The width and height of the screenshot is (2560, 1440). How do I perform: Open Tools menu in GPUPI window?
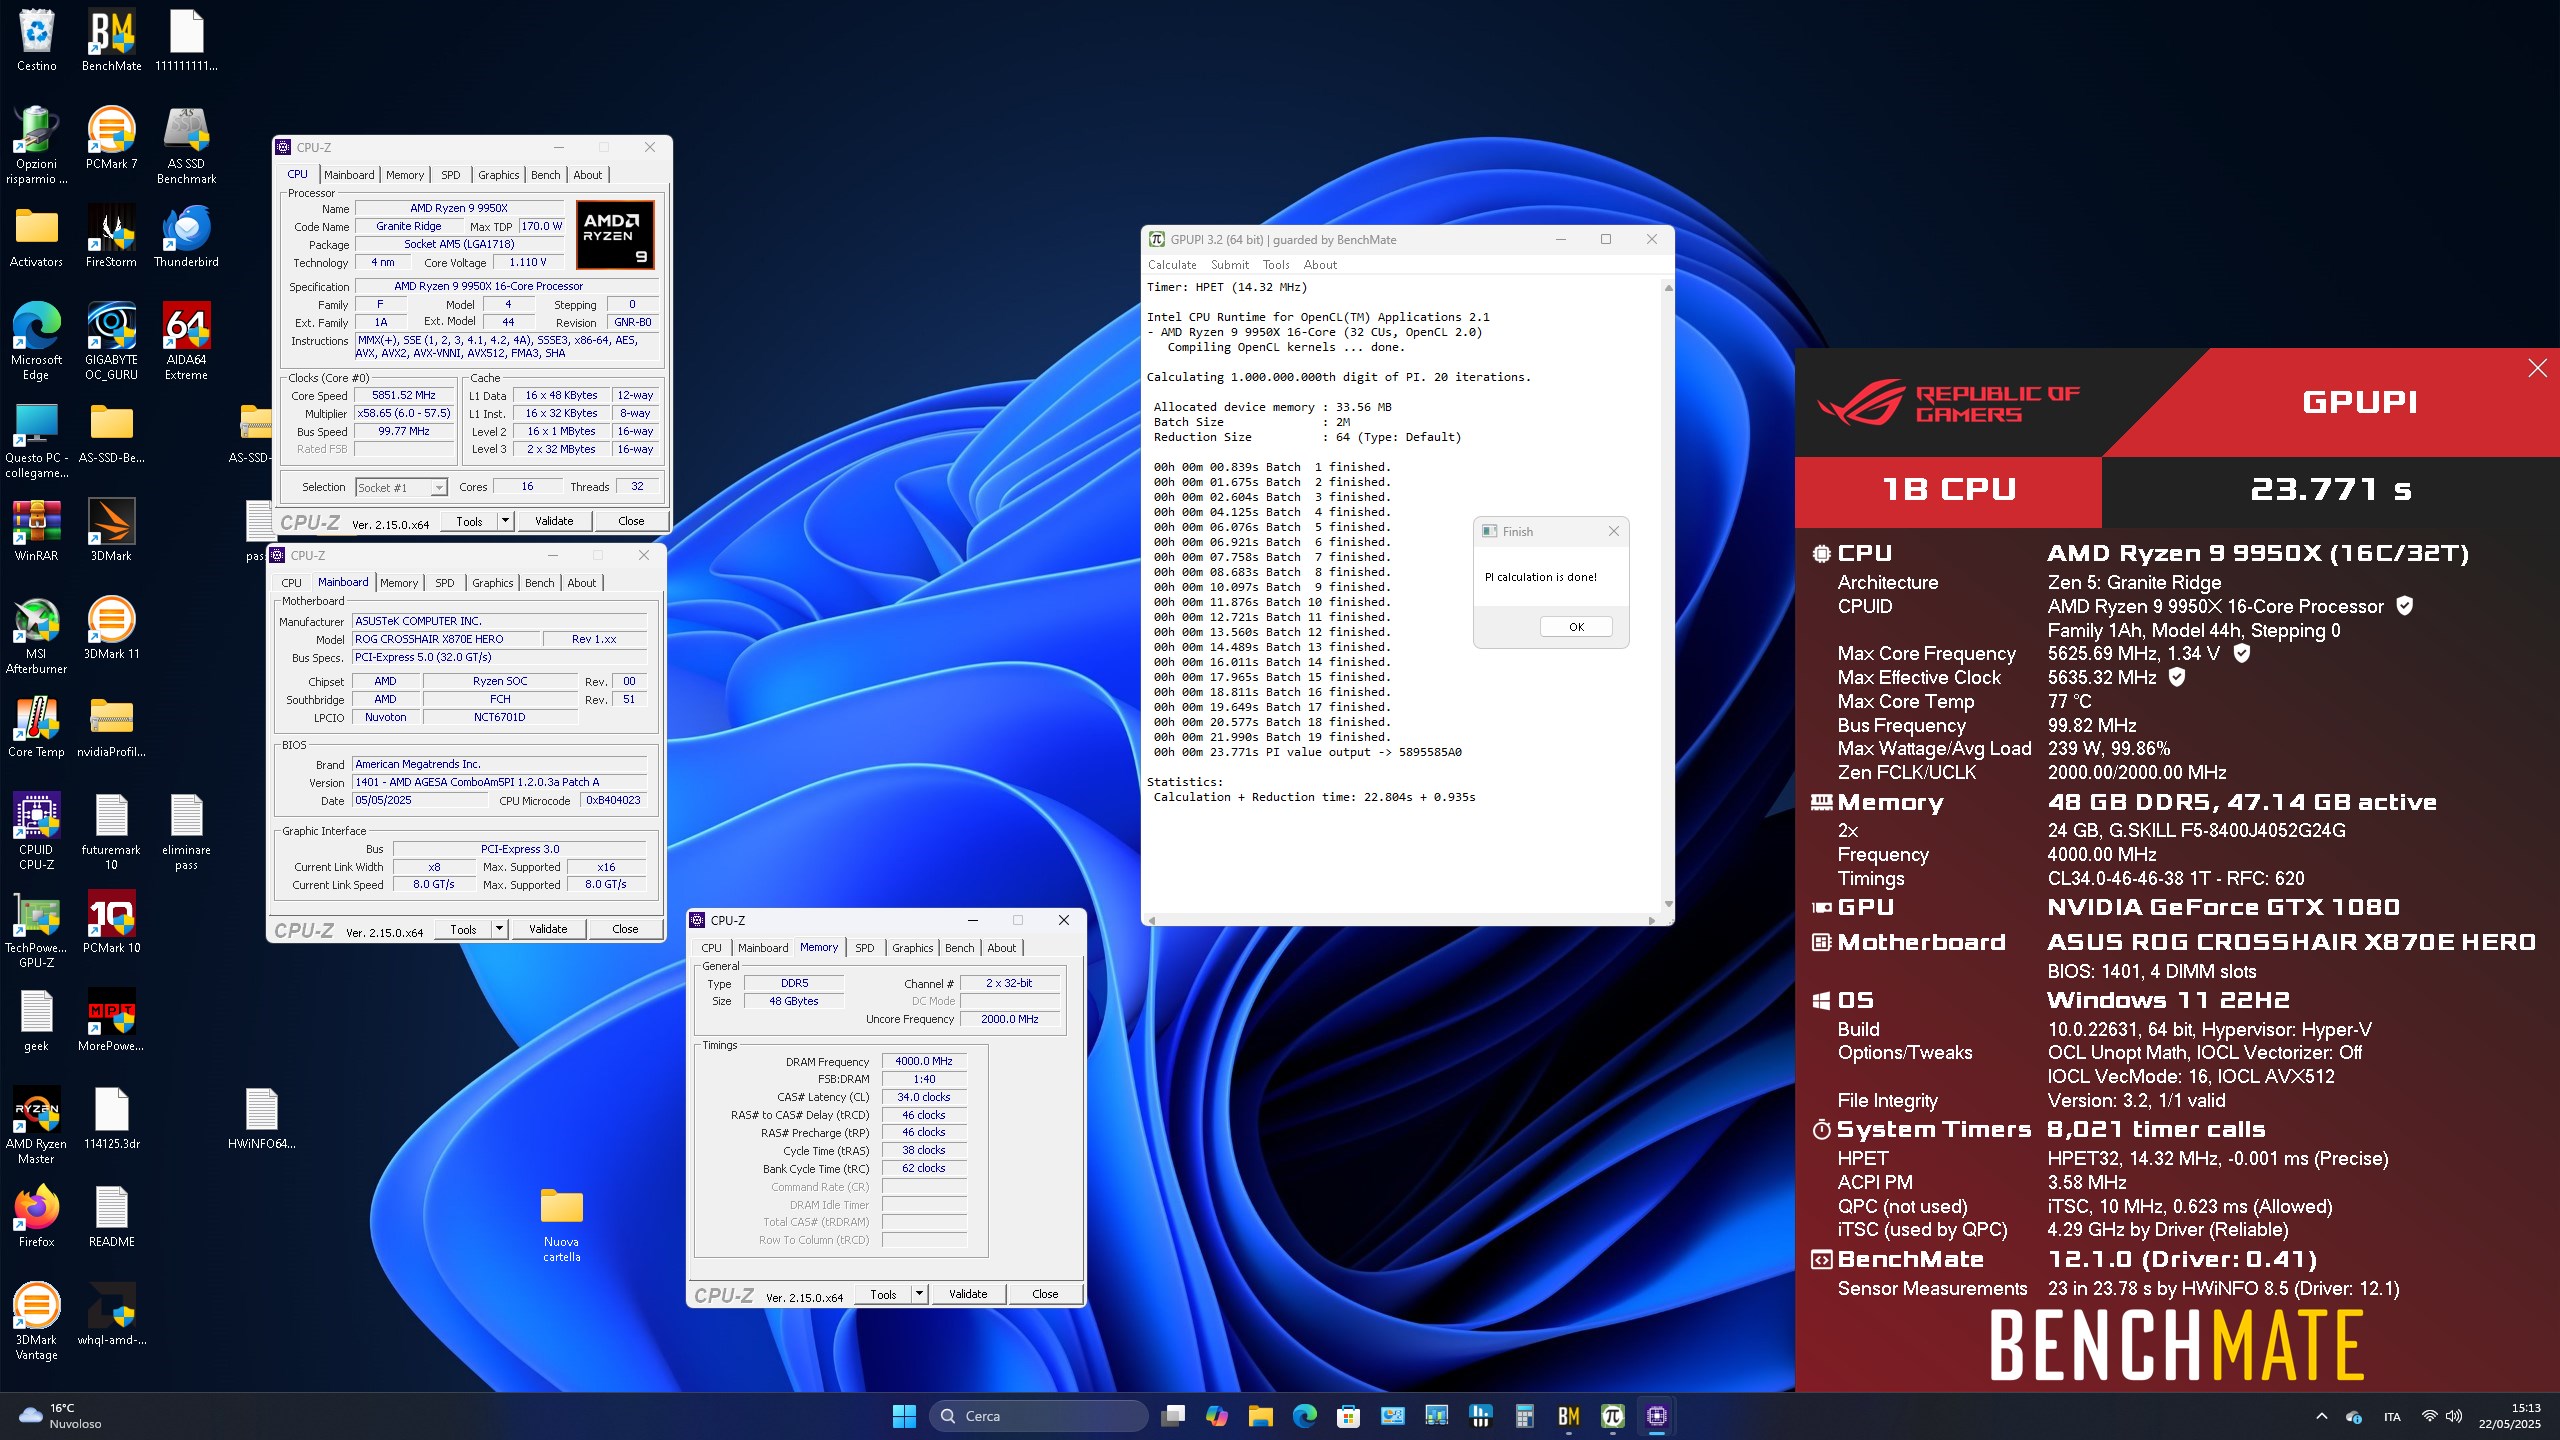tap(1276, 265)
